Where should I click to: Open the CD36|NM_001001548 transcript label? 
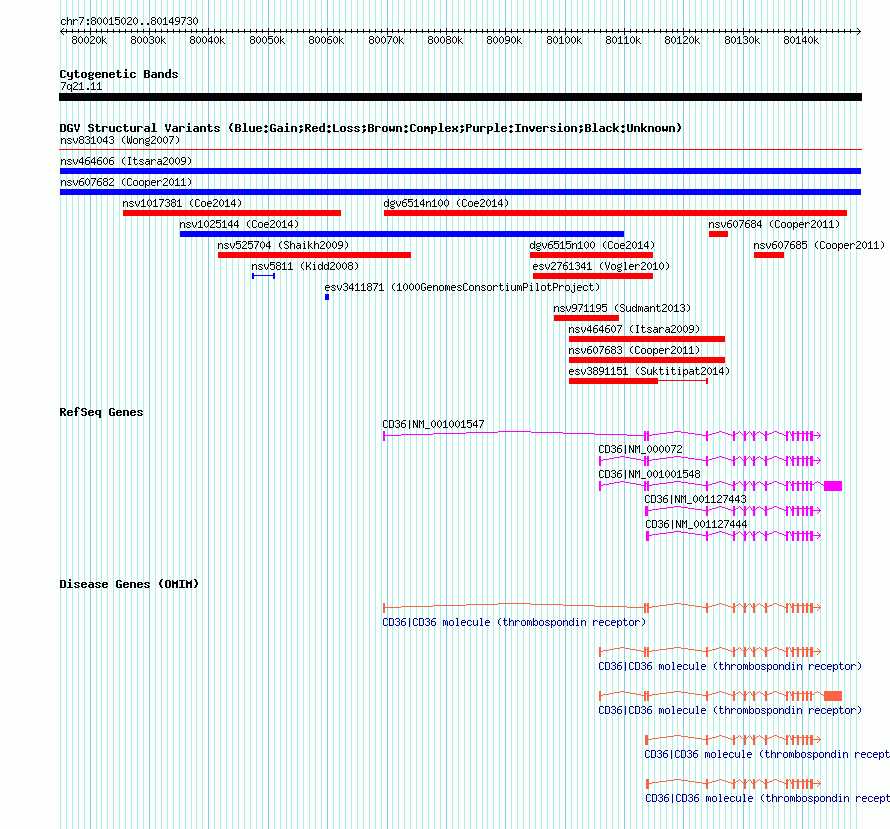(x=649, y=474)
